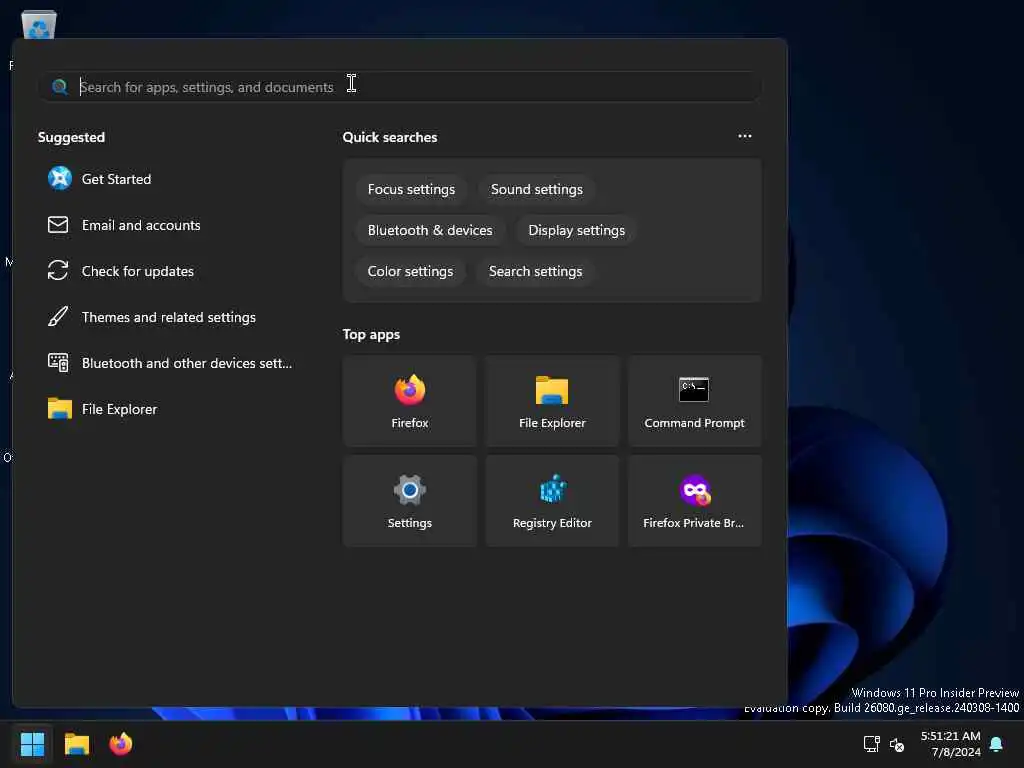The height and width of the screenshot is (768, 1024).
Task: Open Display settings quick search
Action: (577, 231)
